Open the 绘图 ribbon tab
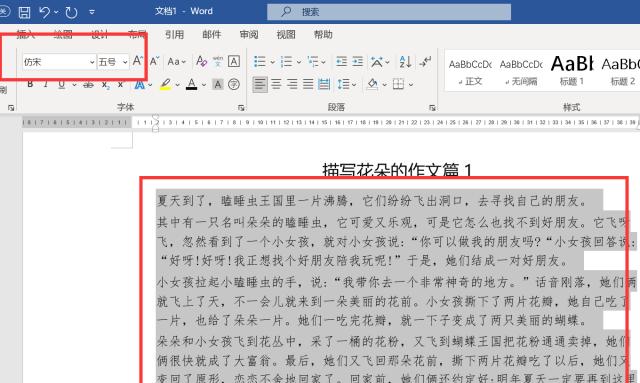Screen dimensions: 640x383 click(x=63, y=35)
